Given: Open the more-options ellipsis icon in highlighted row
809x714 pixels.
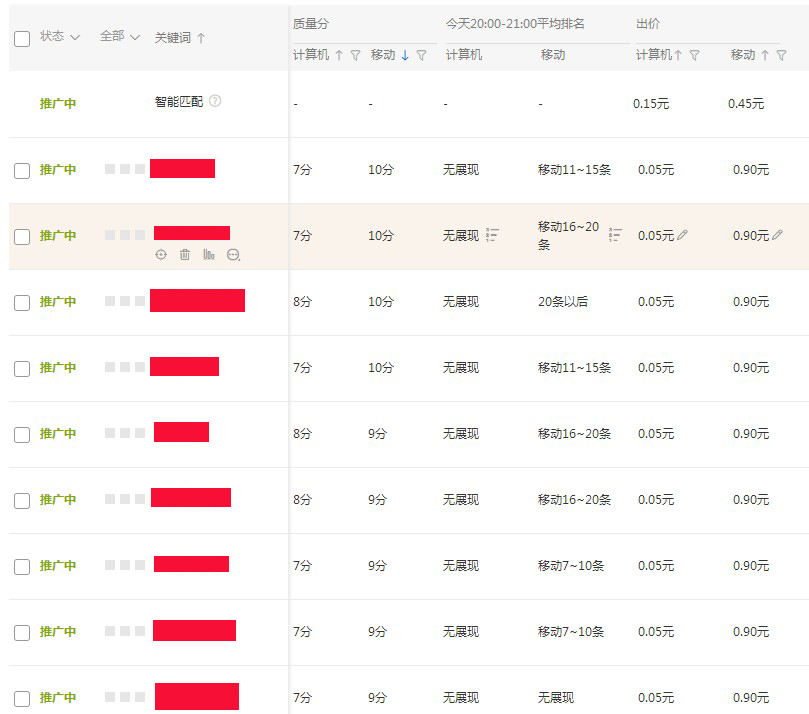Looking at the screenshot, I should (x=233, y=255).
